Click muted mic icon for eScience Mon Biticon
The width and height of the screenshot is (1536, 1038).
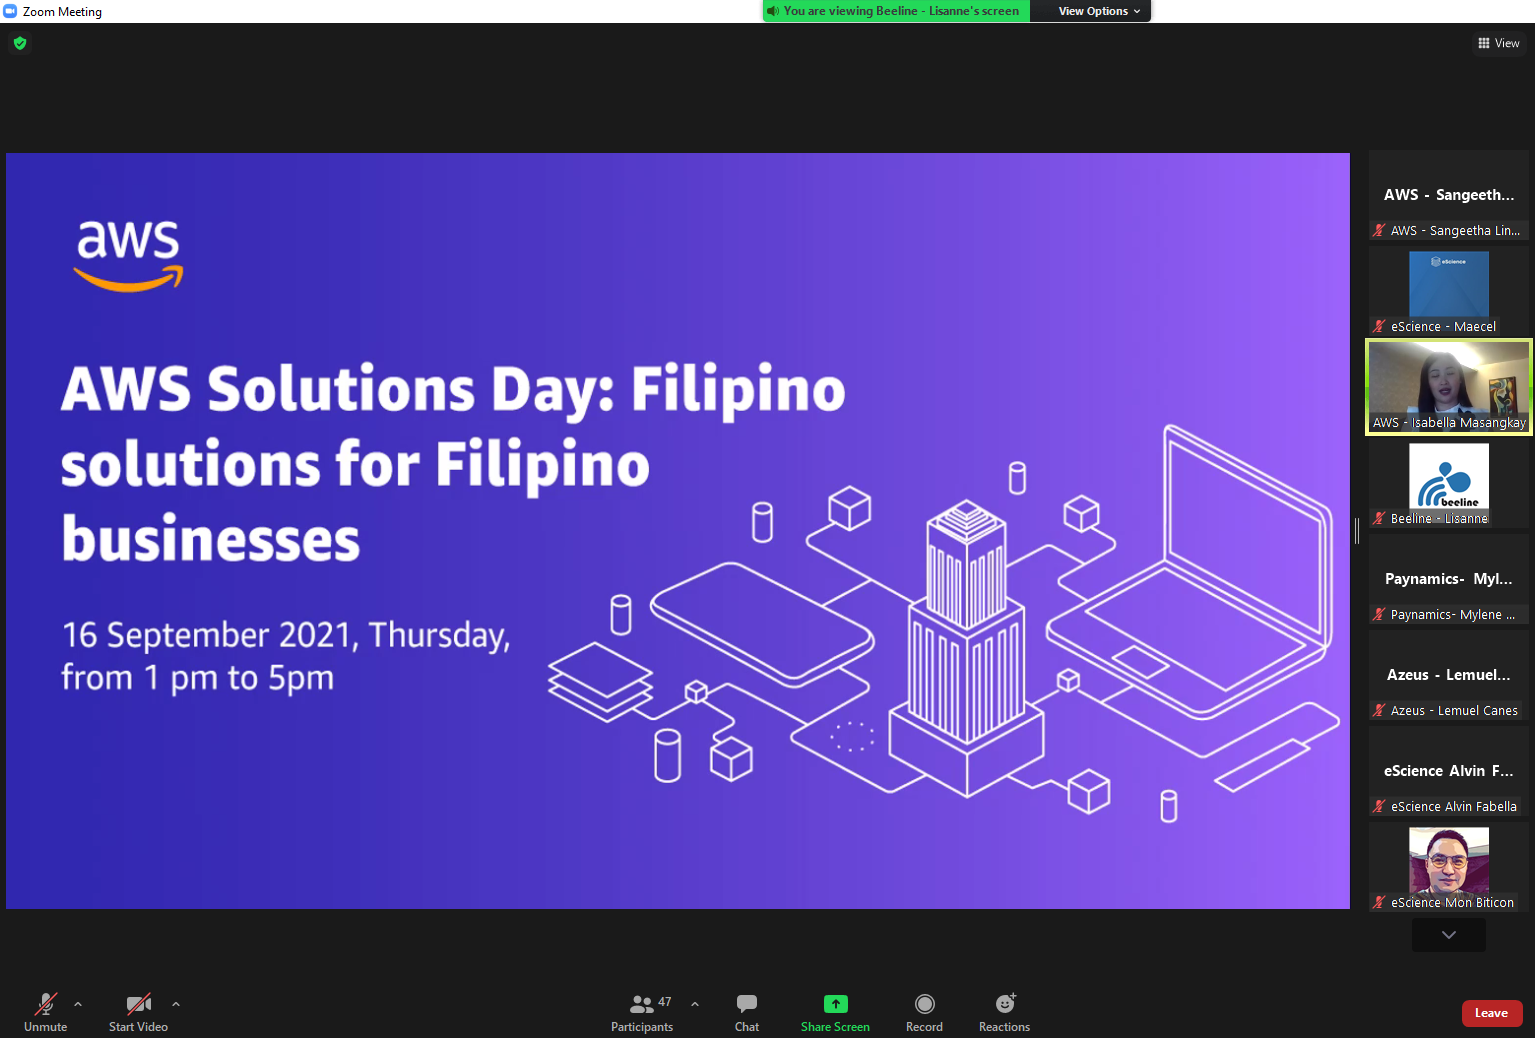(1379, 903)
